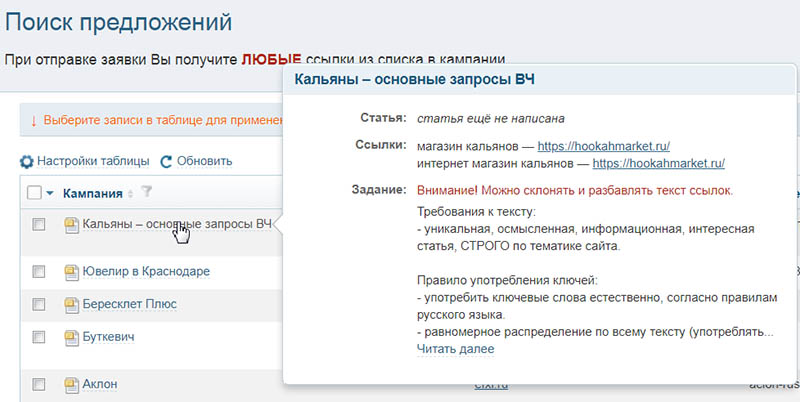Toggle the select-all checkbox in table header
The image size is (800, 402).
point(34,193)
